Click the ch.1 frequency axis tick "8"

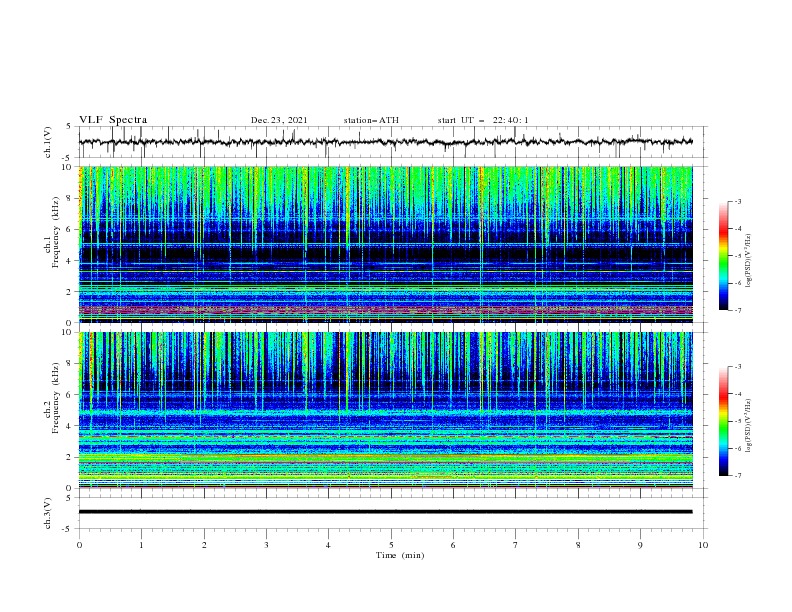tap(71, 198)
